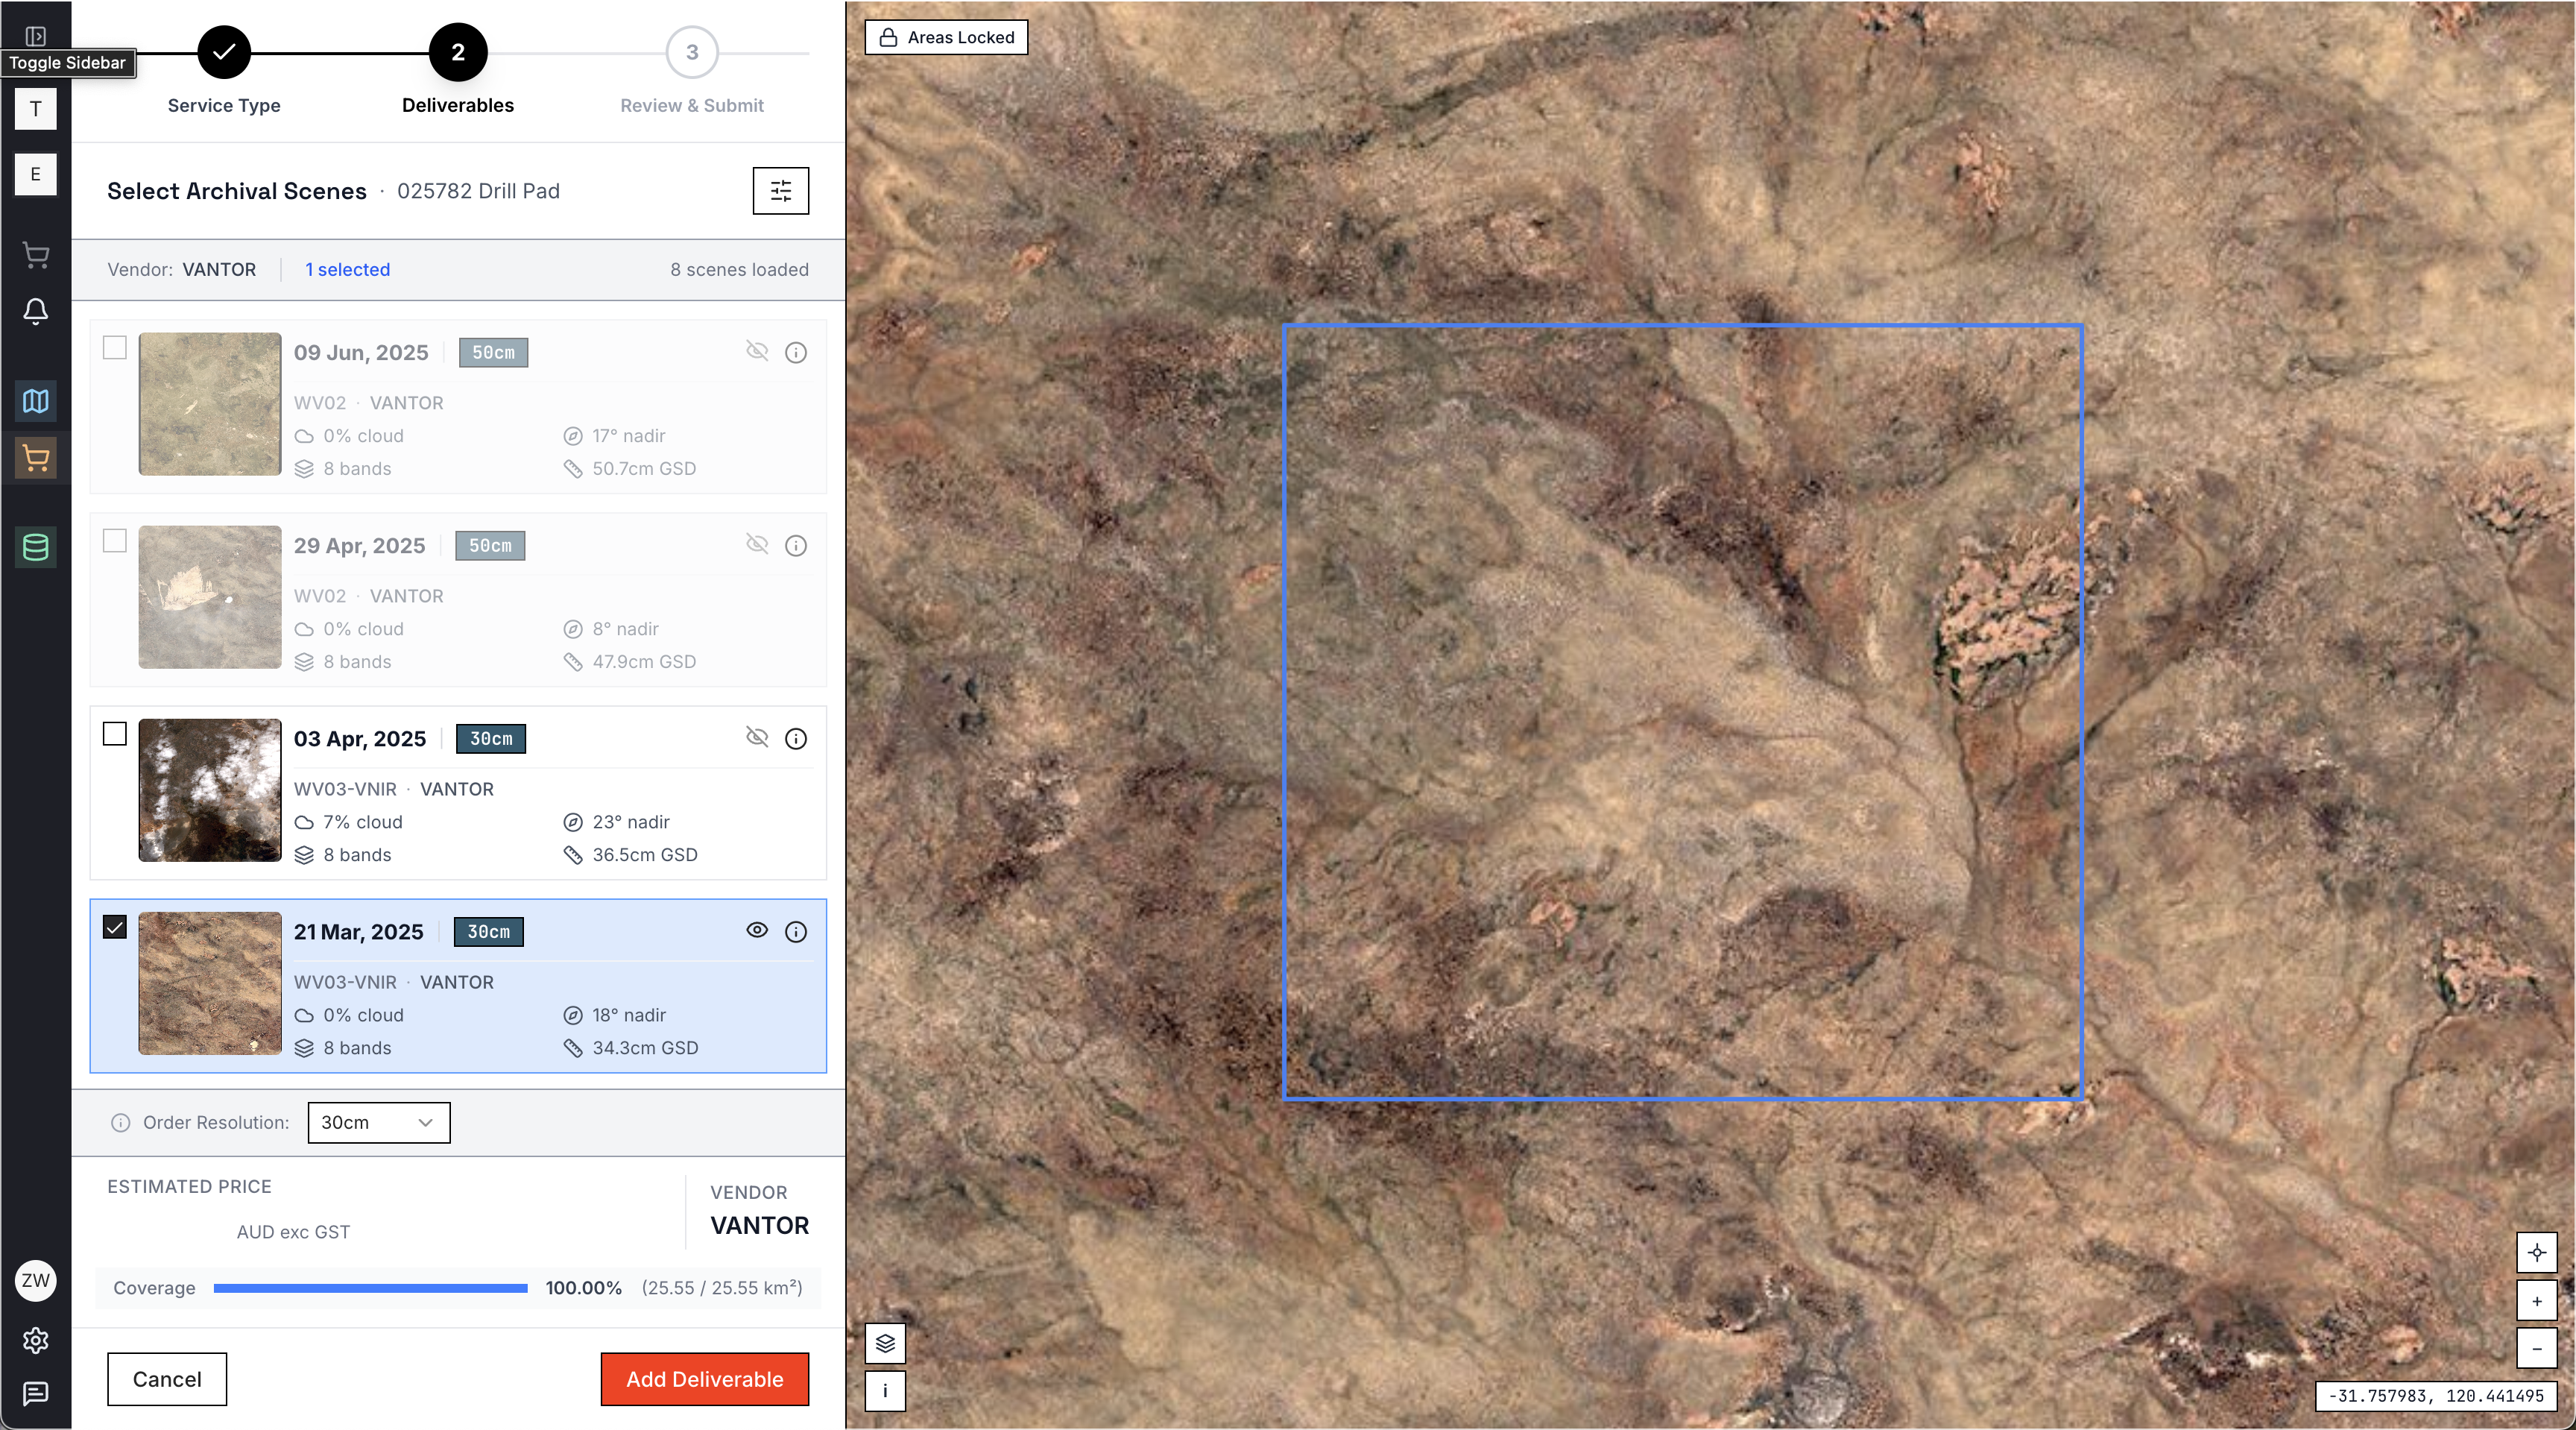This screenshot has height=1430, width=2576.
Task: Open the map info icon
Action: pyautogui.click(x=884, y=1392)
